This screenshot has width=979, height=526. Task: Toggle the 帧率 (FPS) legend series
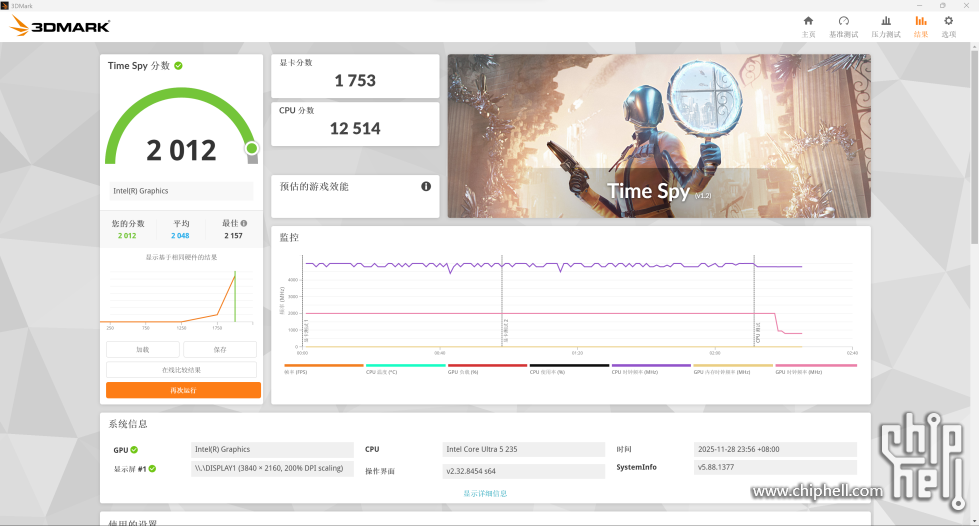point(323,370)
